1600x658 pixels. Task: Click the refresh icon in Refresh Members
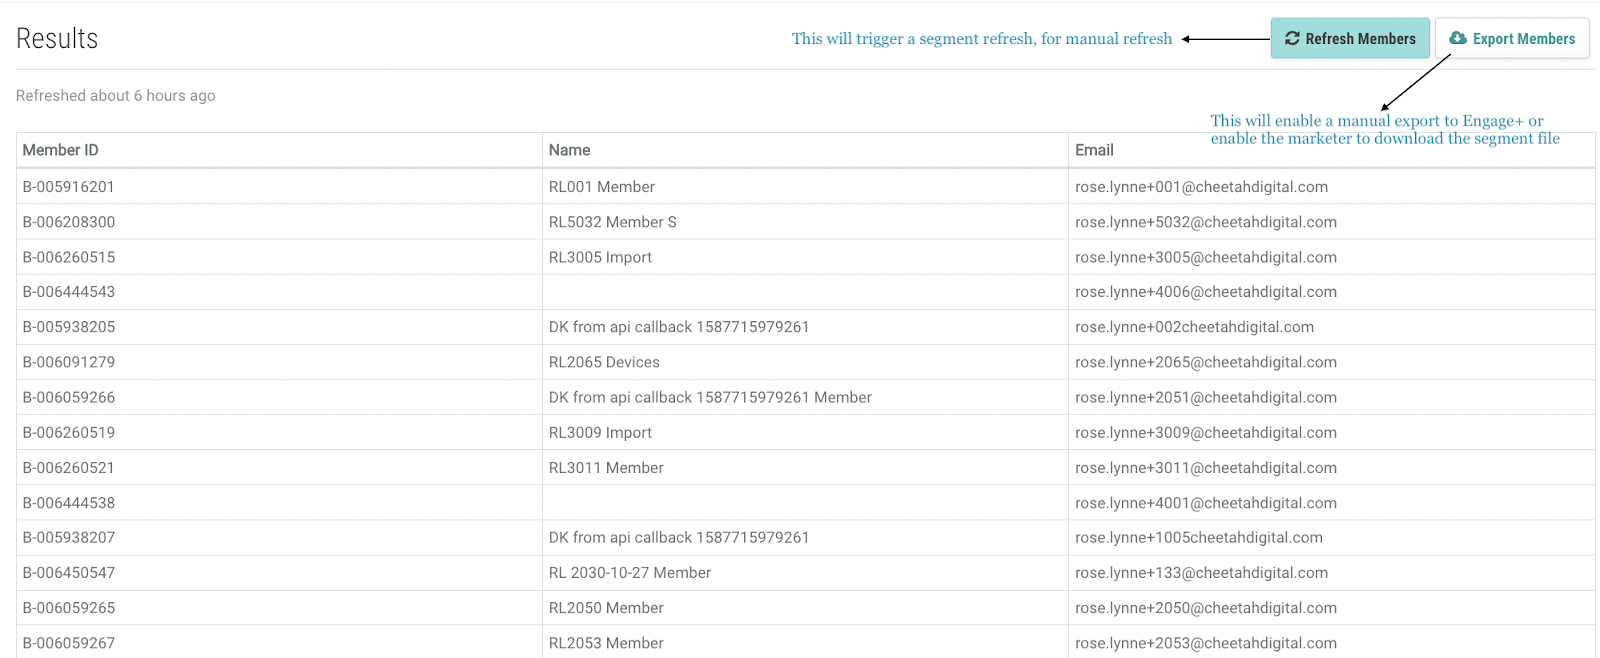(1292, 39)
